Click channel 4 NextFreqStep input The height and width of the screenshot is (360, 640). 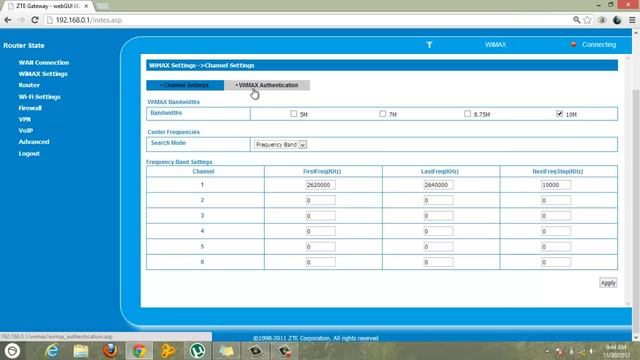click(x=556, y=231)
